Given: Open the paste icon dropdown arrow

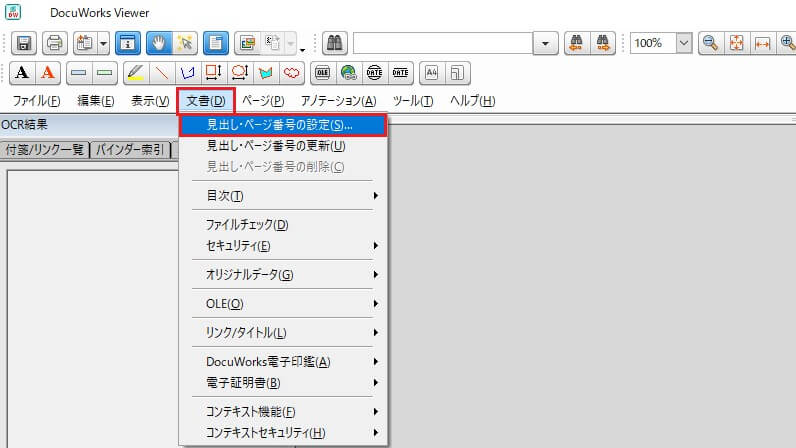Looking at the screenshot, I should [x=103, y=43].
